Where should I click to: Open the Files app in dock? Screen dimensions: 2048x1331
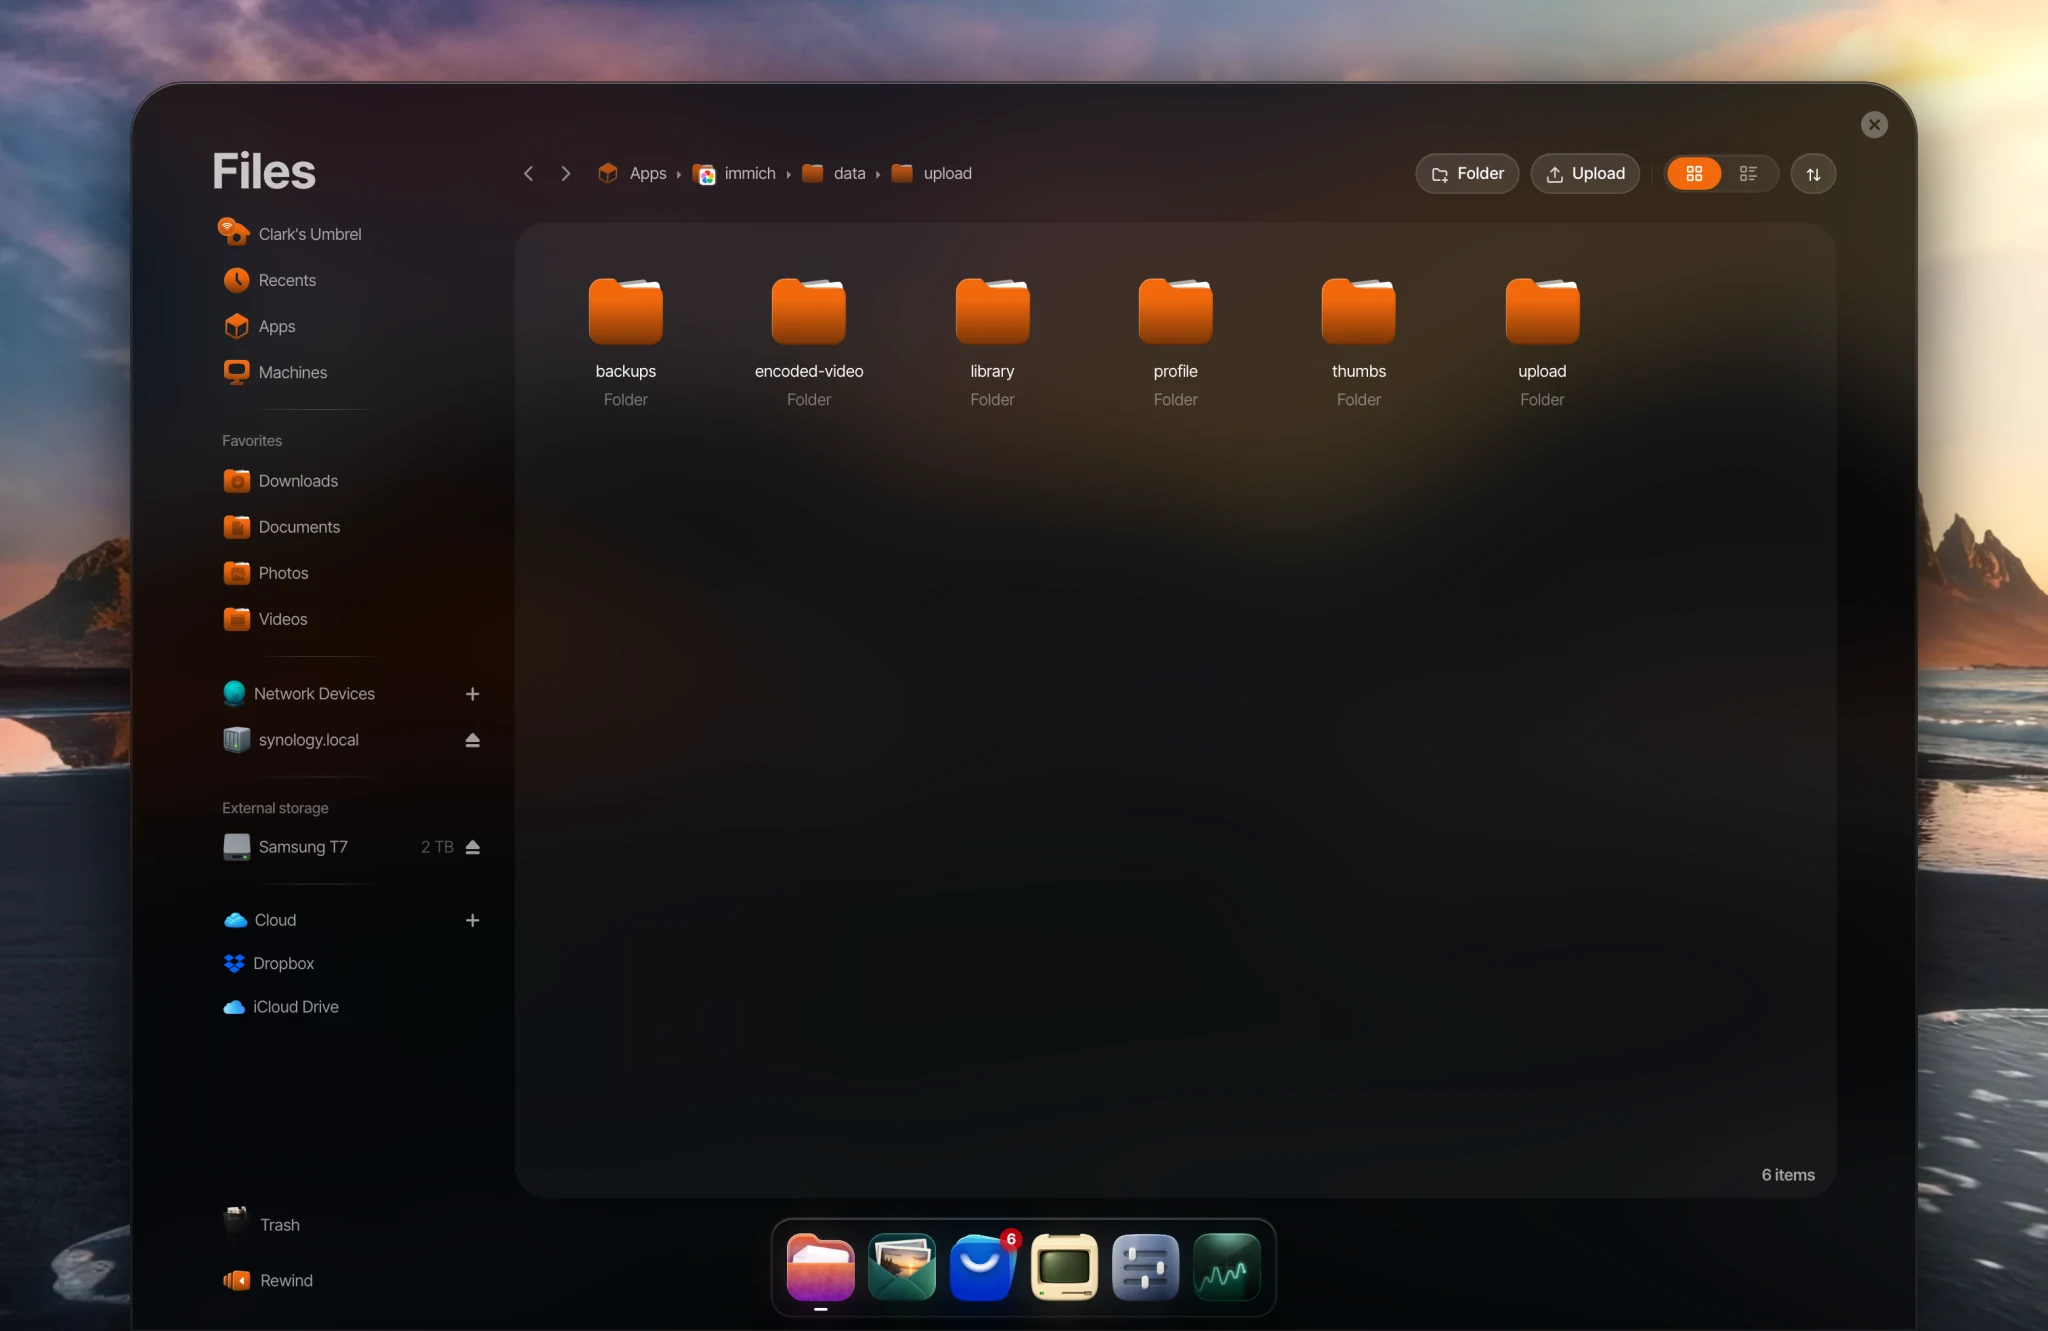click(x=820, y=1267)
